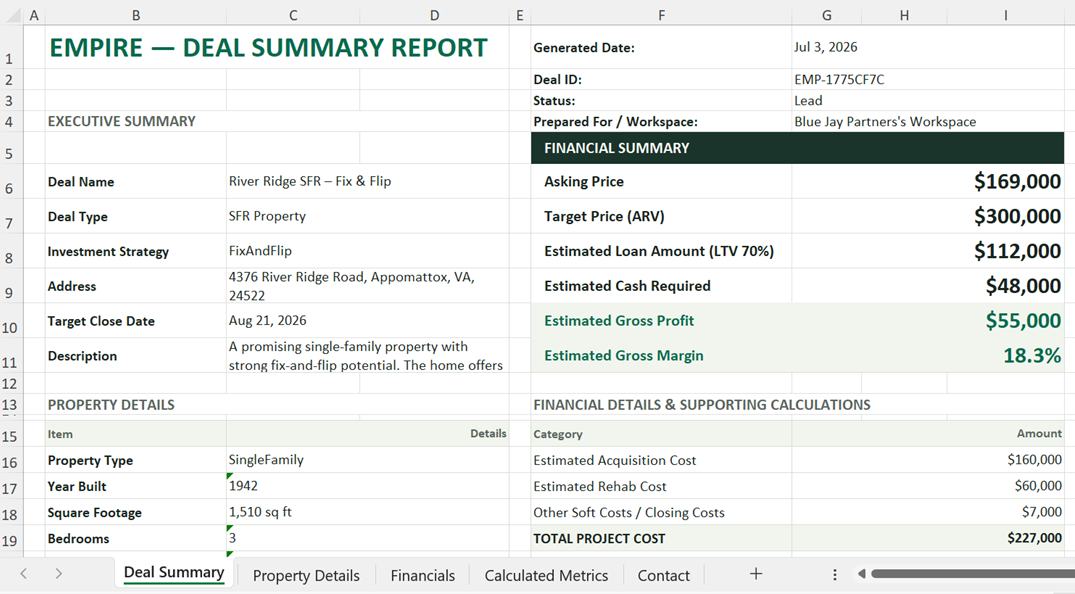Select Estimated Cash Required value $48,000
This screenshot has width=1075, height=594.
pyautogui.click(x=1023, y=285)
